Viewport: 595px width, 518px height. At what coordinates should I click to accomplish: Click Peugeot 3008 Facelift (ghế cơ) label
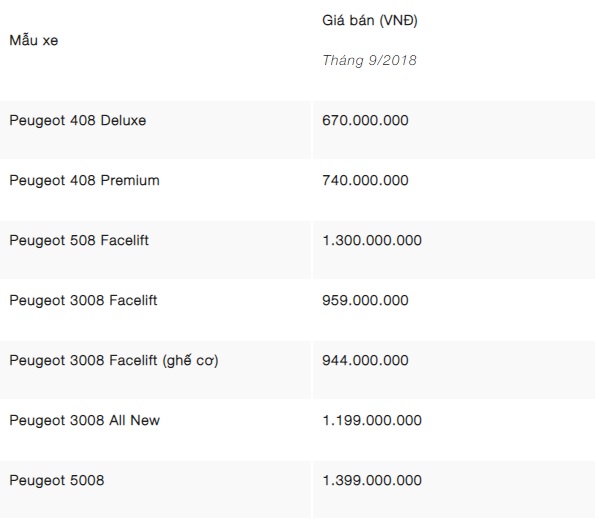[114, 361]
